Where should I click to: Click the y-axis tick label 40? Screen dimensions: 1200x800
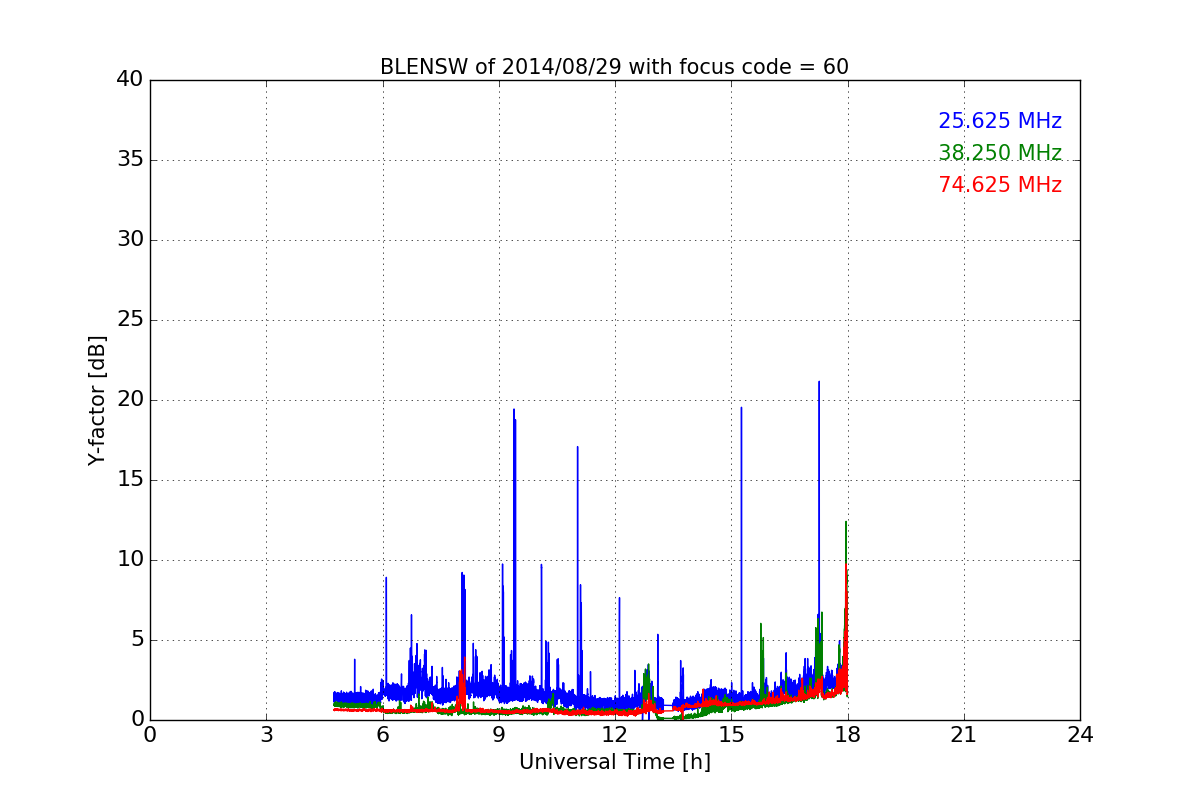130,80
